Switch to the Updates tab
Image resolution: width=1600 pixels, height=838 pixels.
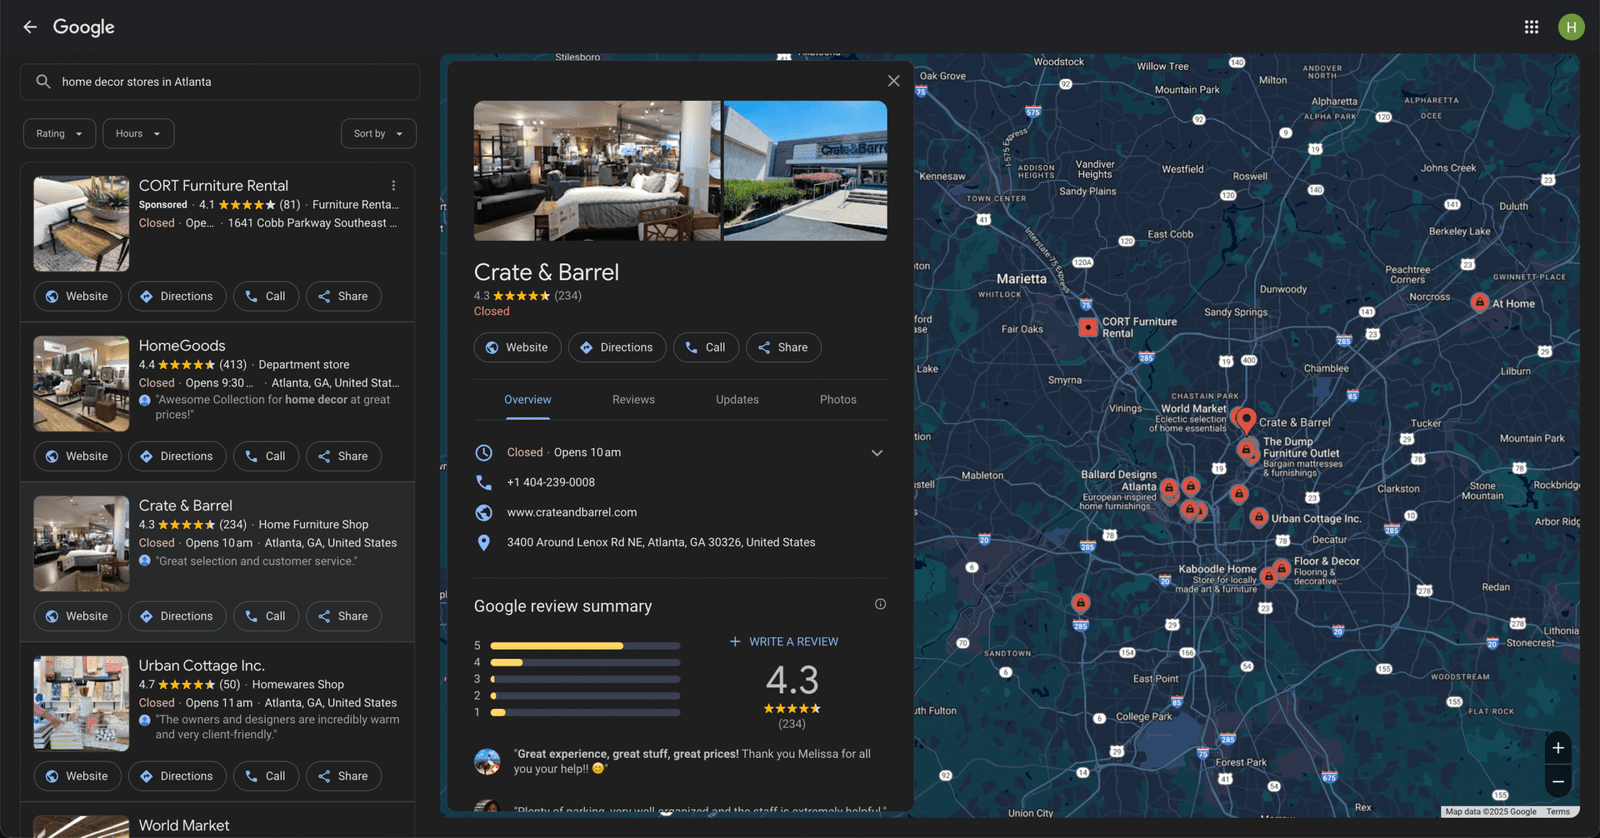pyautogui.click(x=737, y=400)
